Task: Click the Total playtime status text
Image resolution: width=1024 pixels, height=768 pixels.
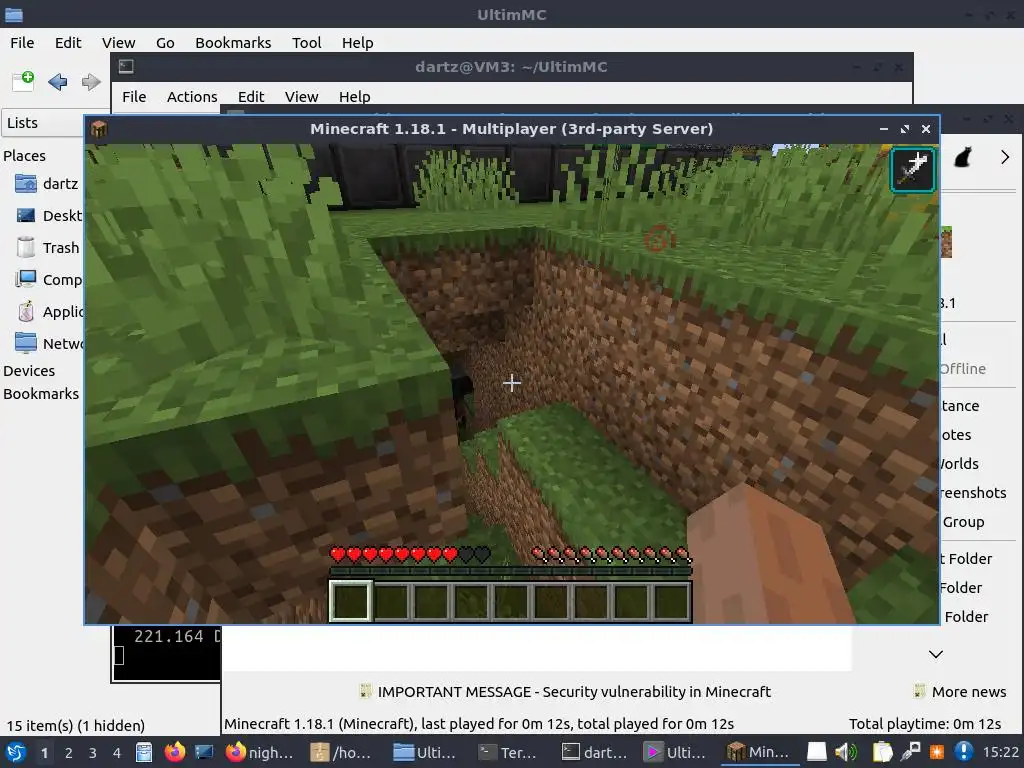Action: [x=925, y=724]
